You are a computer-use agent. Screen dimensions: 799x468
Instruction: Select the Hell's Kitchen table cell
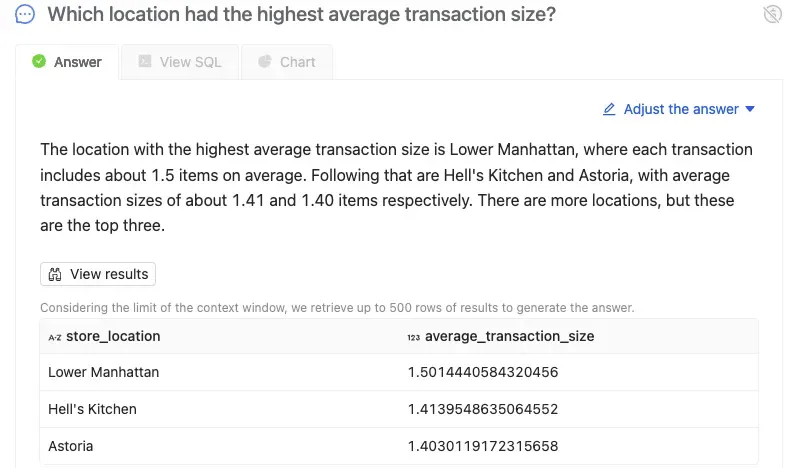pos(92,409)
